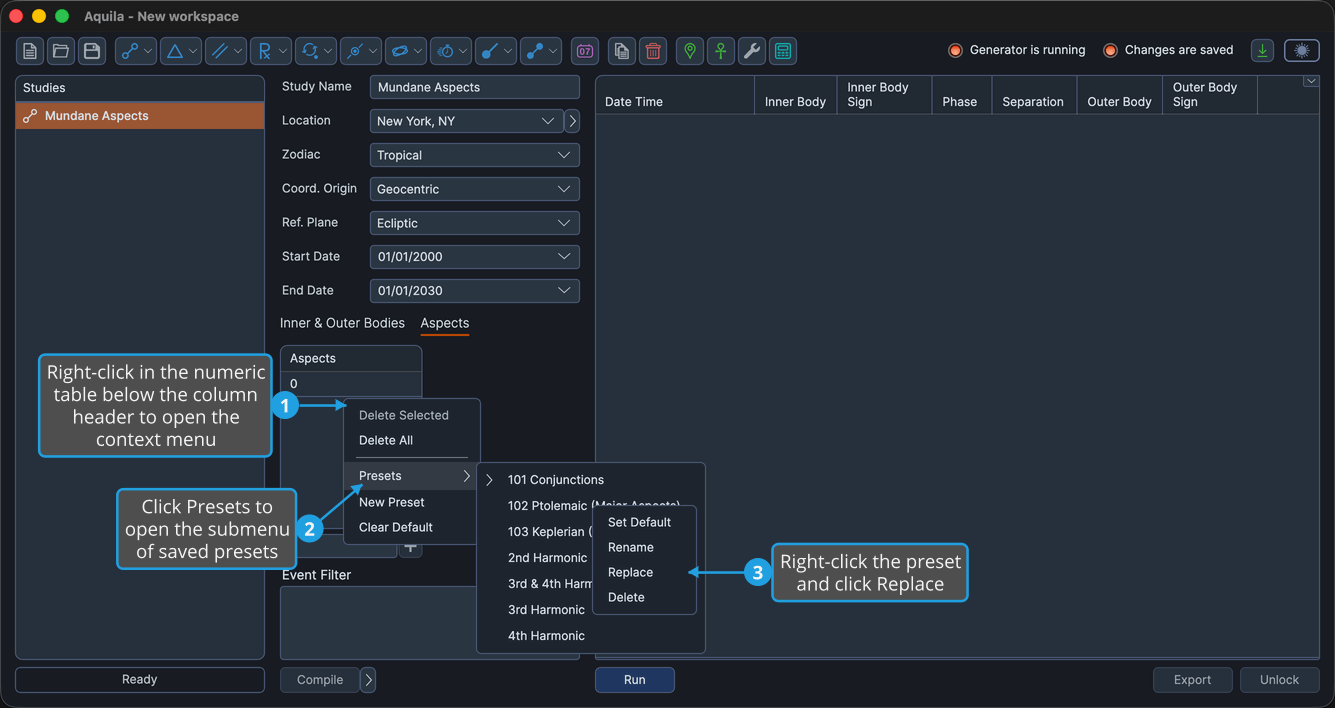The width and height of the screenshot is (1335, 708).
Task: Select the parallel lines study tool
Action: click(x=226, y=51)
